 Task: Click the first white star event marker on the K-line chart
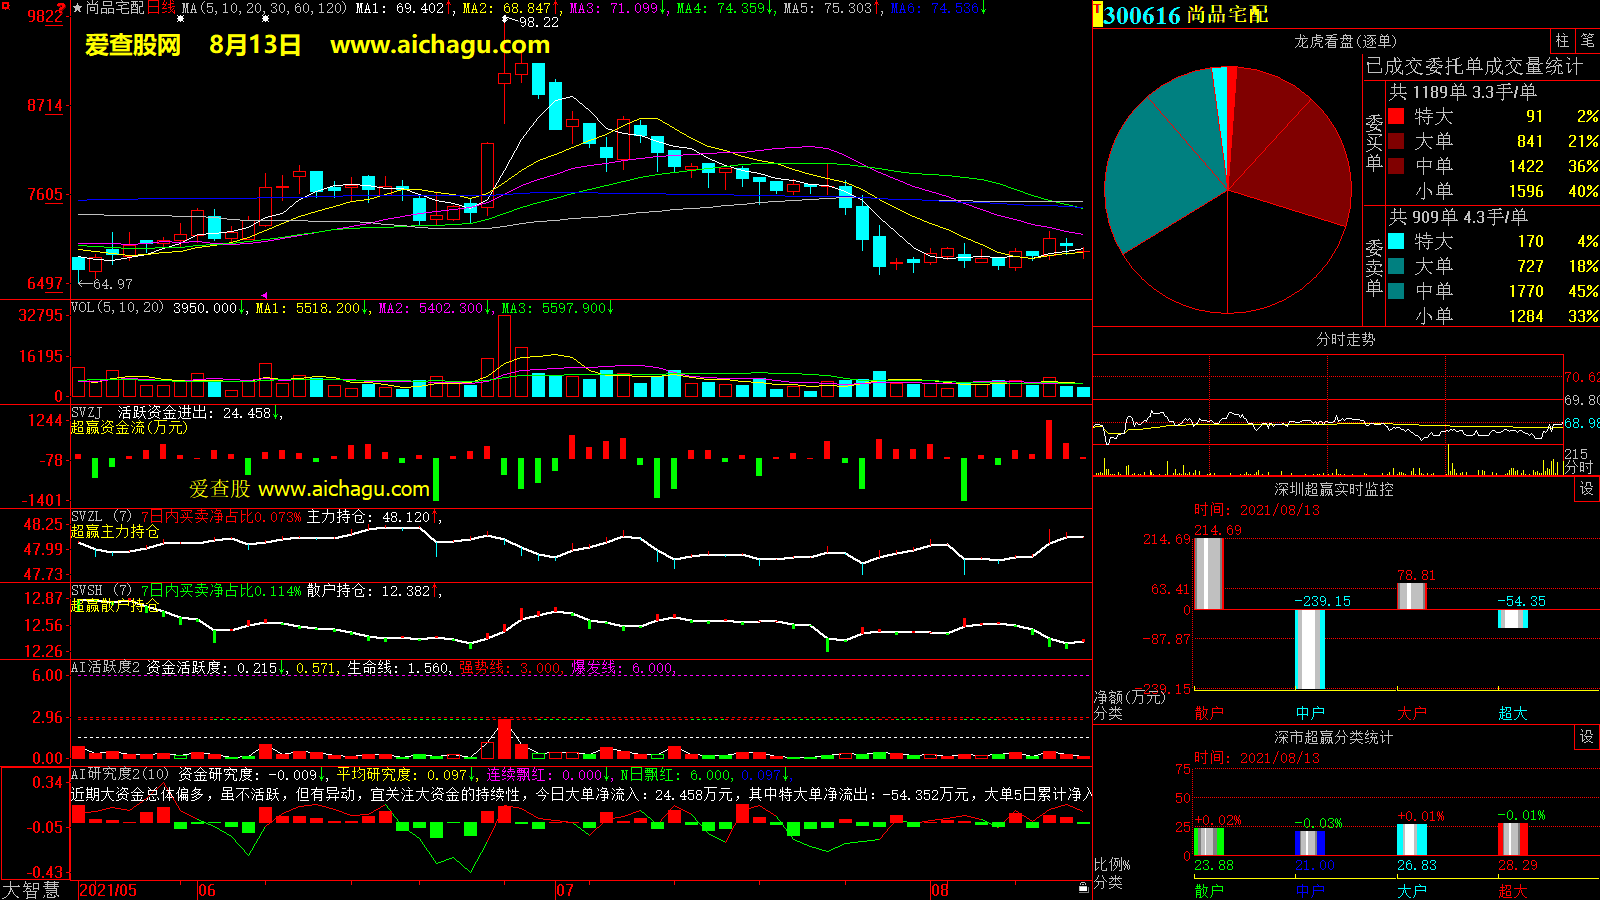(x=180, y=18)
